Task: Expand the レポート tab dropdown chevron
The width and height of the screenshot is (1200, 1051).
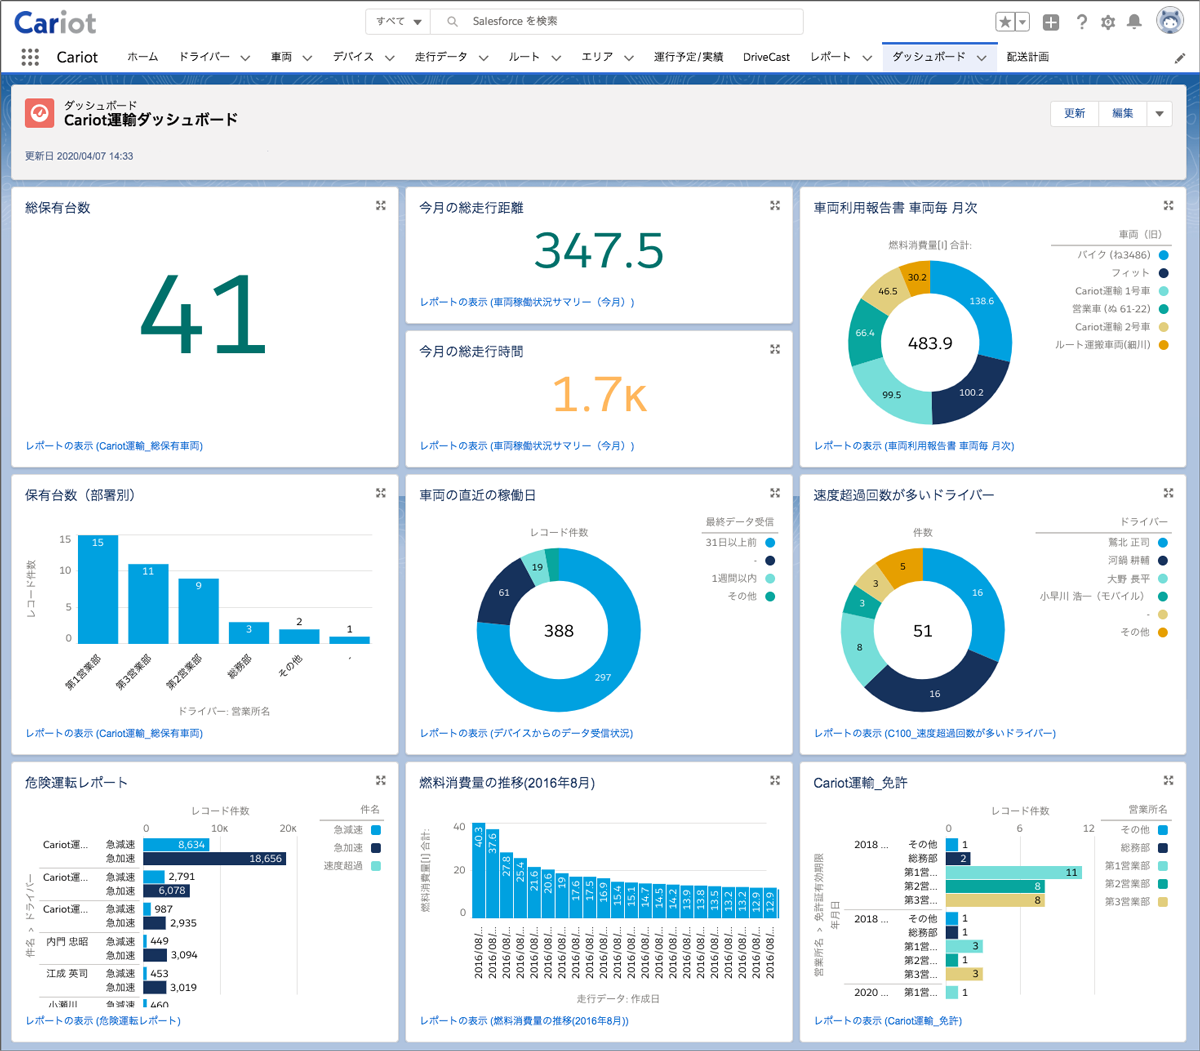Action: point(867,58)
